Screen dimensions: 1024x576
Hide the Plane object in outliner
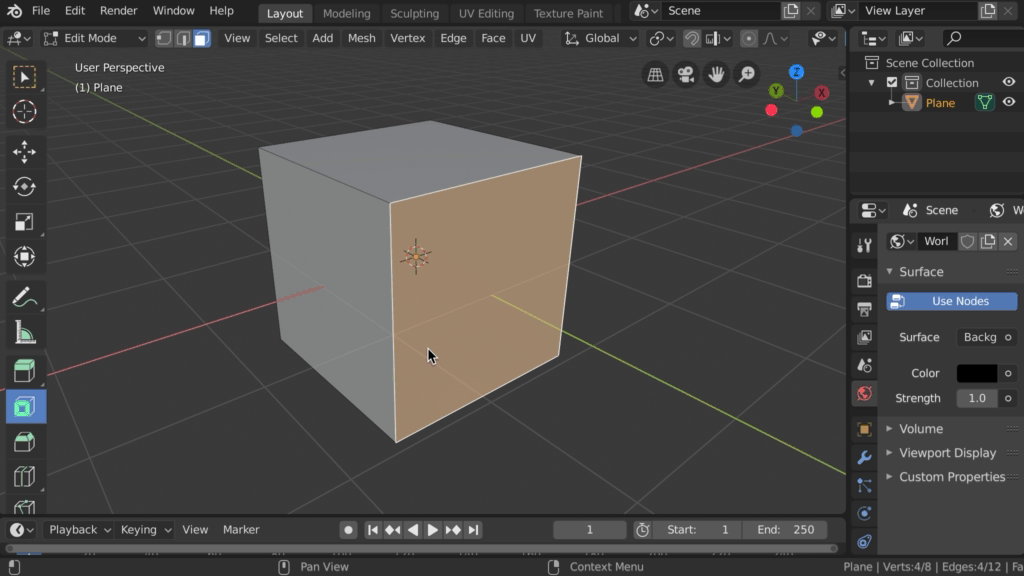[x=1009, y=102]
